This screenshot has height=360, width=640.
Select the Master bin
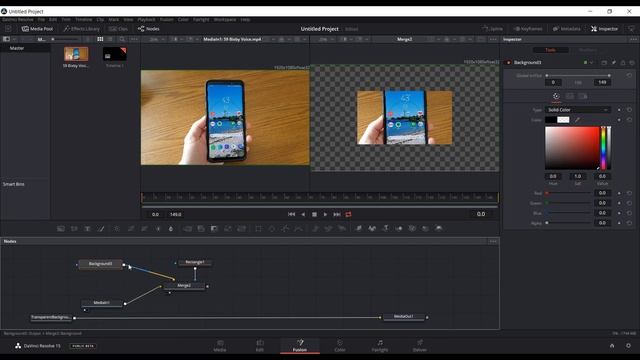point(17,48)
